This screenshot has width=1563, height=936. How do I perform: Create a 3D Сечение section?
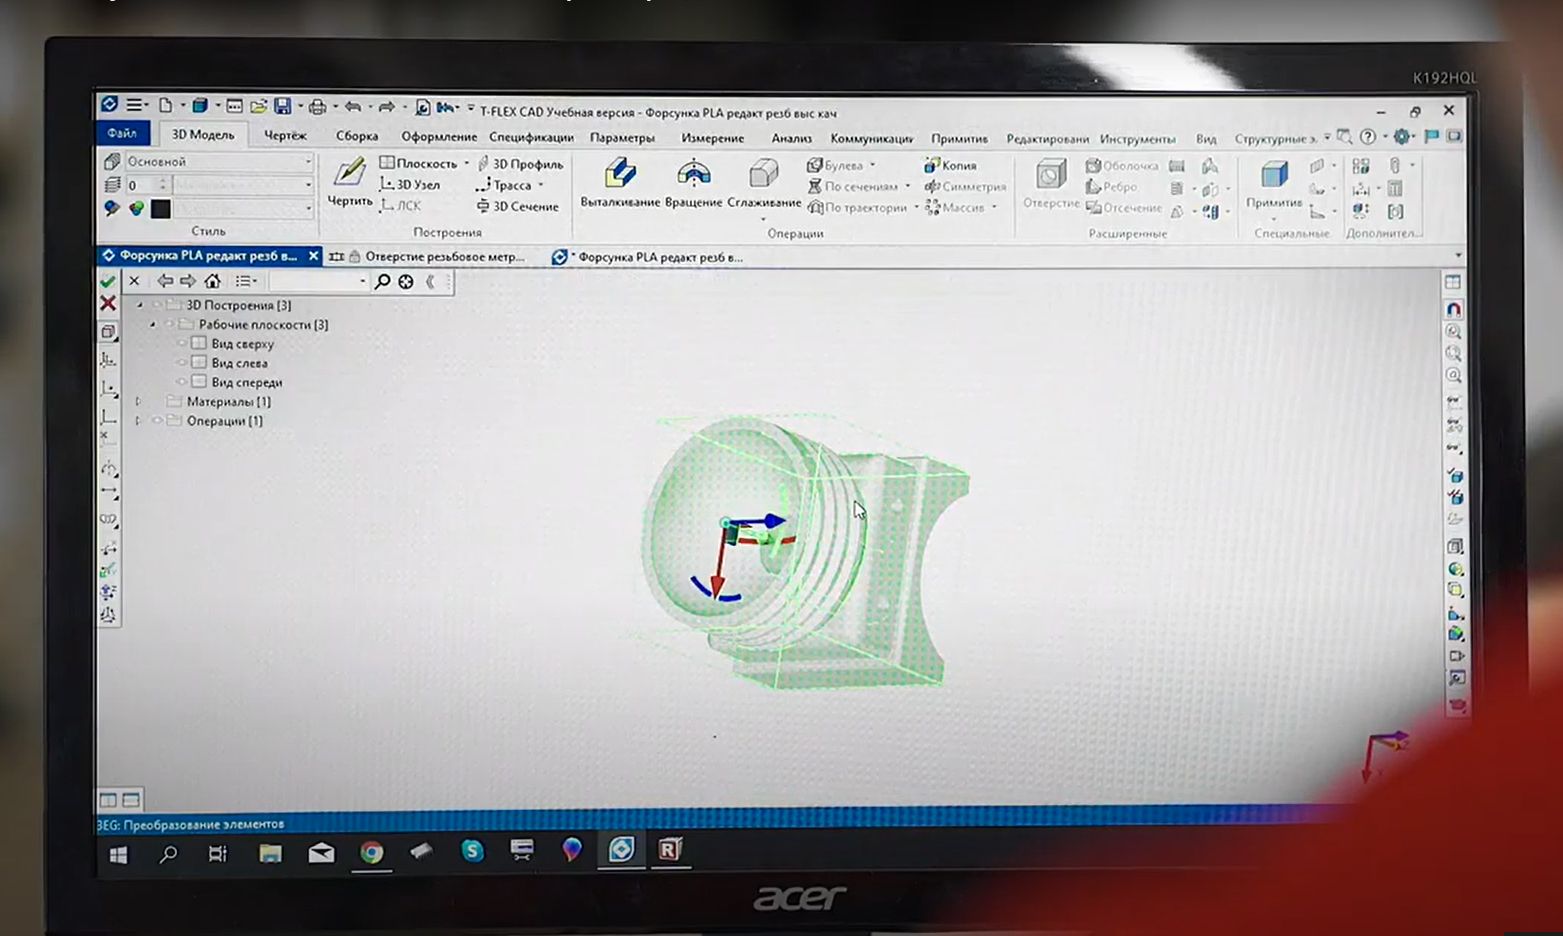point(517,206)
